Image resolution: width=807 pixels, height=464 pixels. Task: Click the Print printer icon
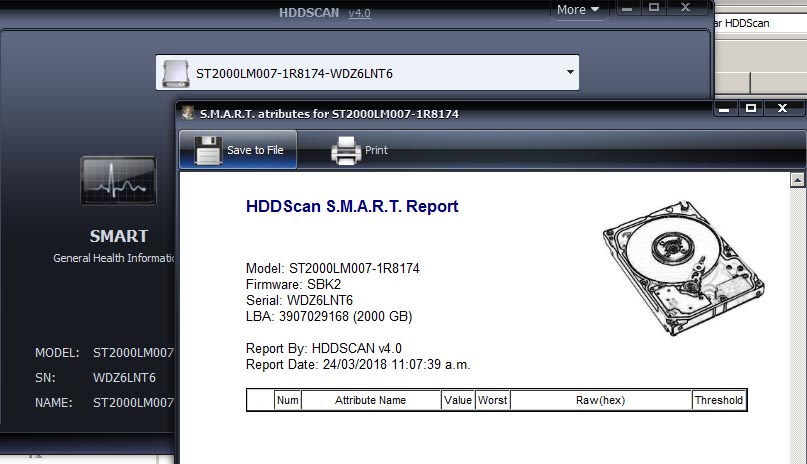(x=346, y=150)
